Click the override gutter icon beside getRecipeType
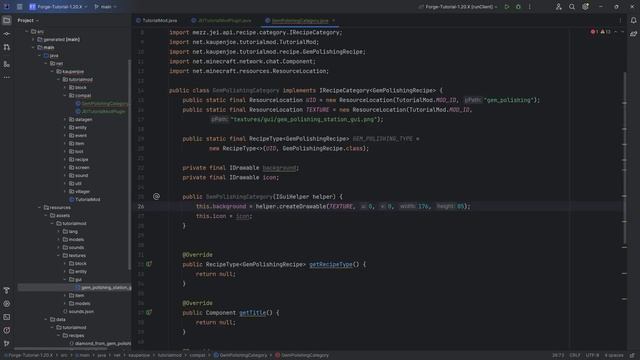Screen dimensions: 640x360 (149, 264)
